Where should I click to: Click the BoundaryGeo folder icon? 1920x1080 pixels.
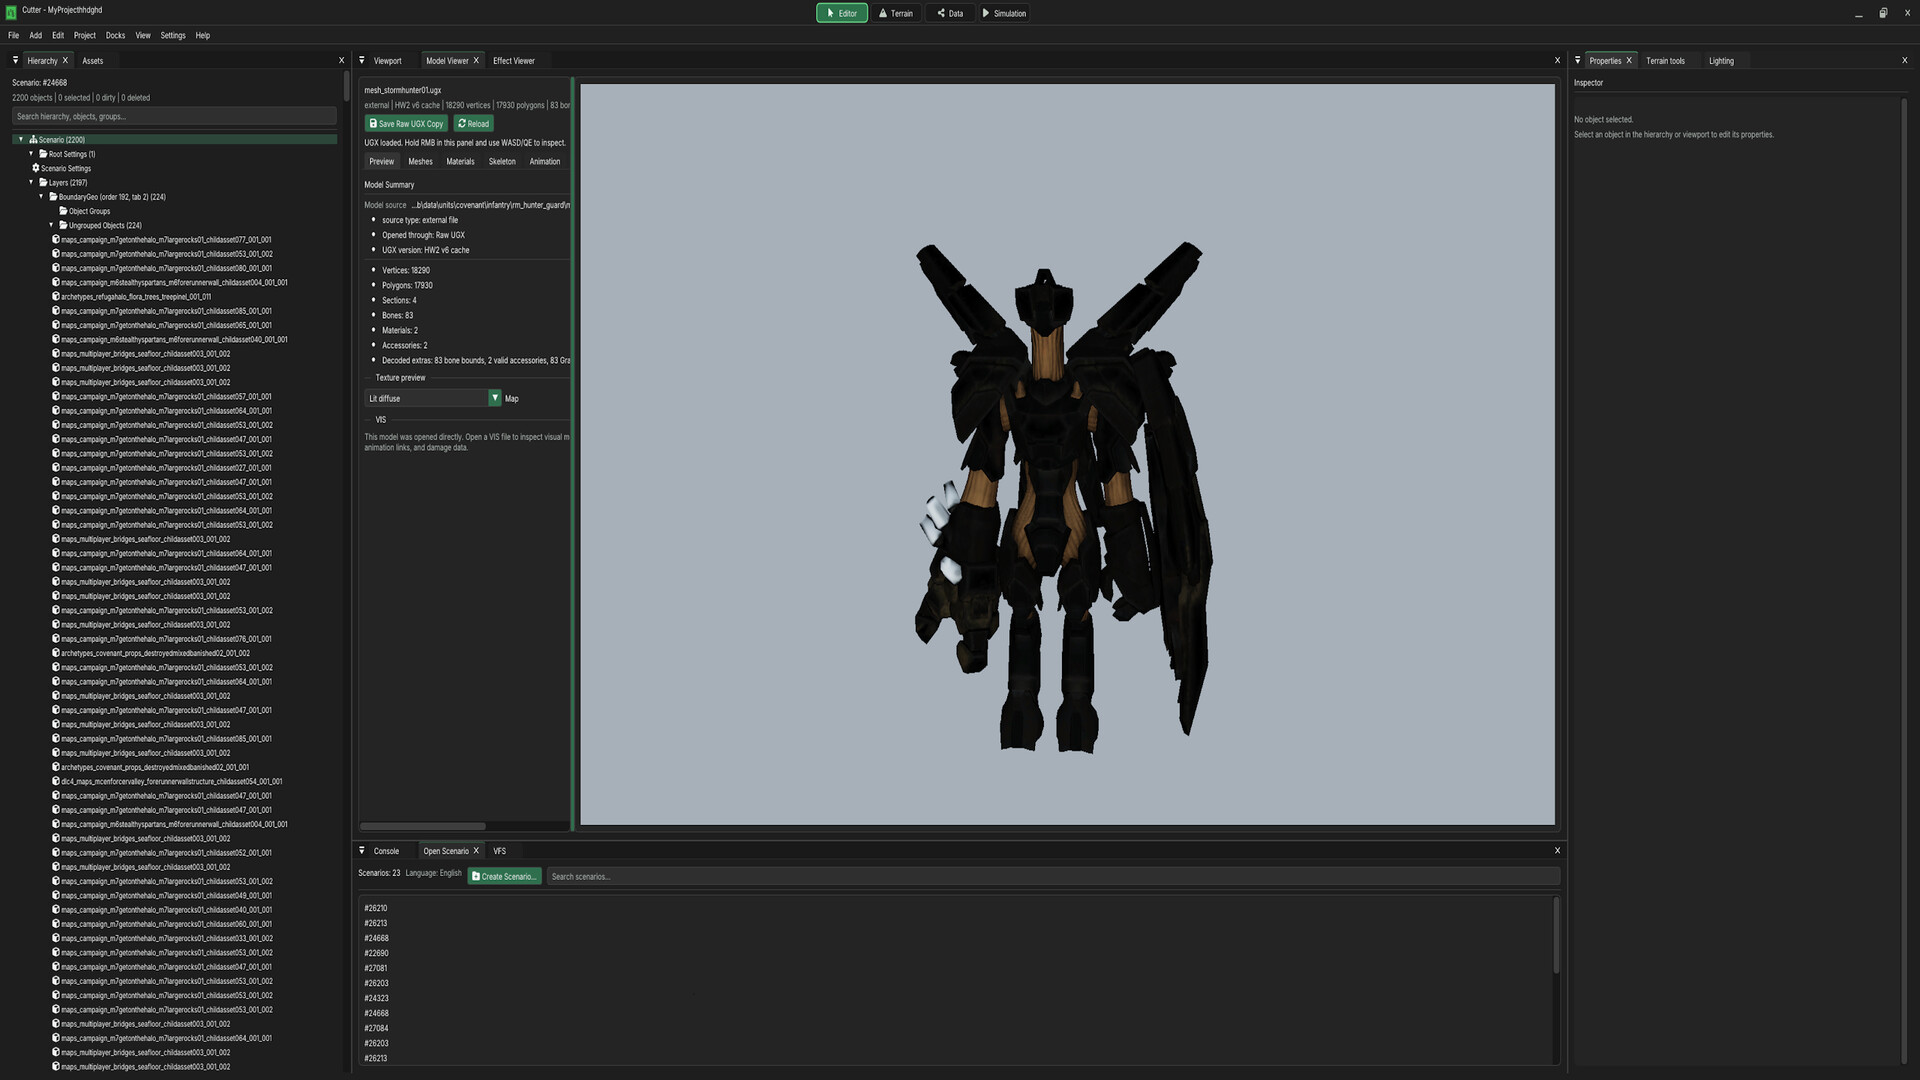53,197
